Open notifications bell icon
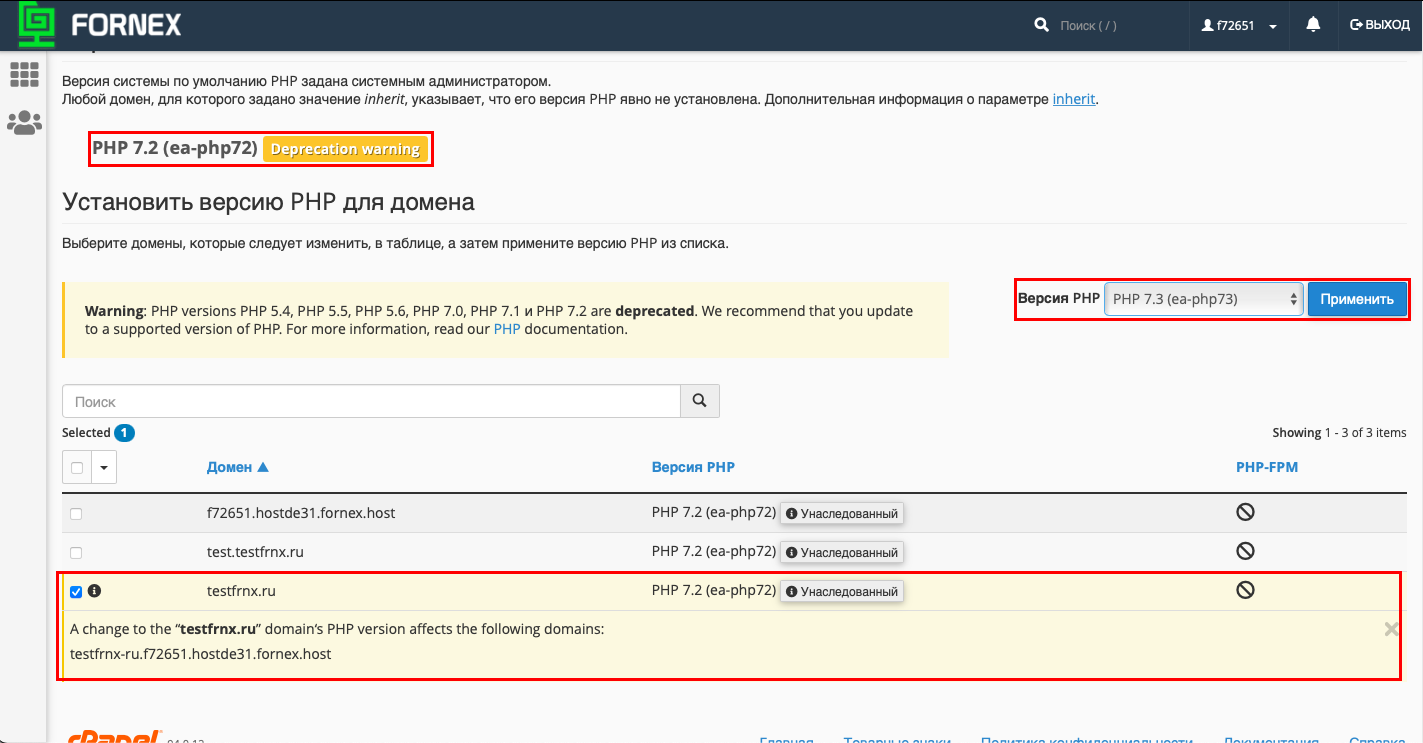1423x743 pixels. coord(1313,24)
